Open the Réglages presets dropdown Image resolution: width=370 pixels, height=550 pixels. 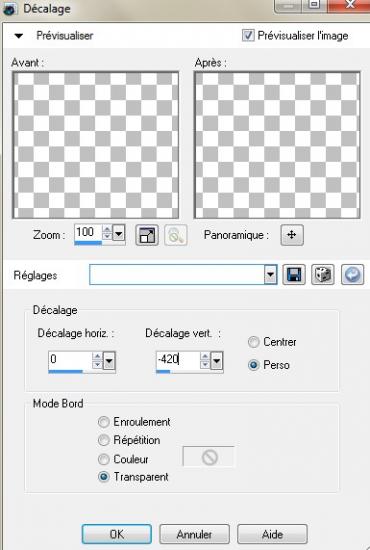click(270, 274)
